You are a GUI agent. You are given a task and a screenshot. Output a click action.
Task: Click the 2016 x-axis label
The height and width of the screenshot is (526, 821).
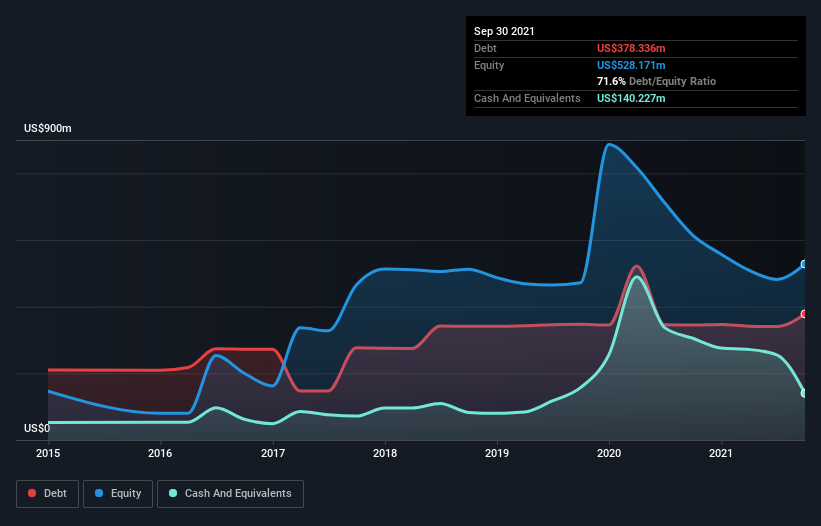coord(160,453)
